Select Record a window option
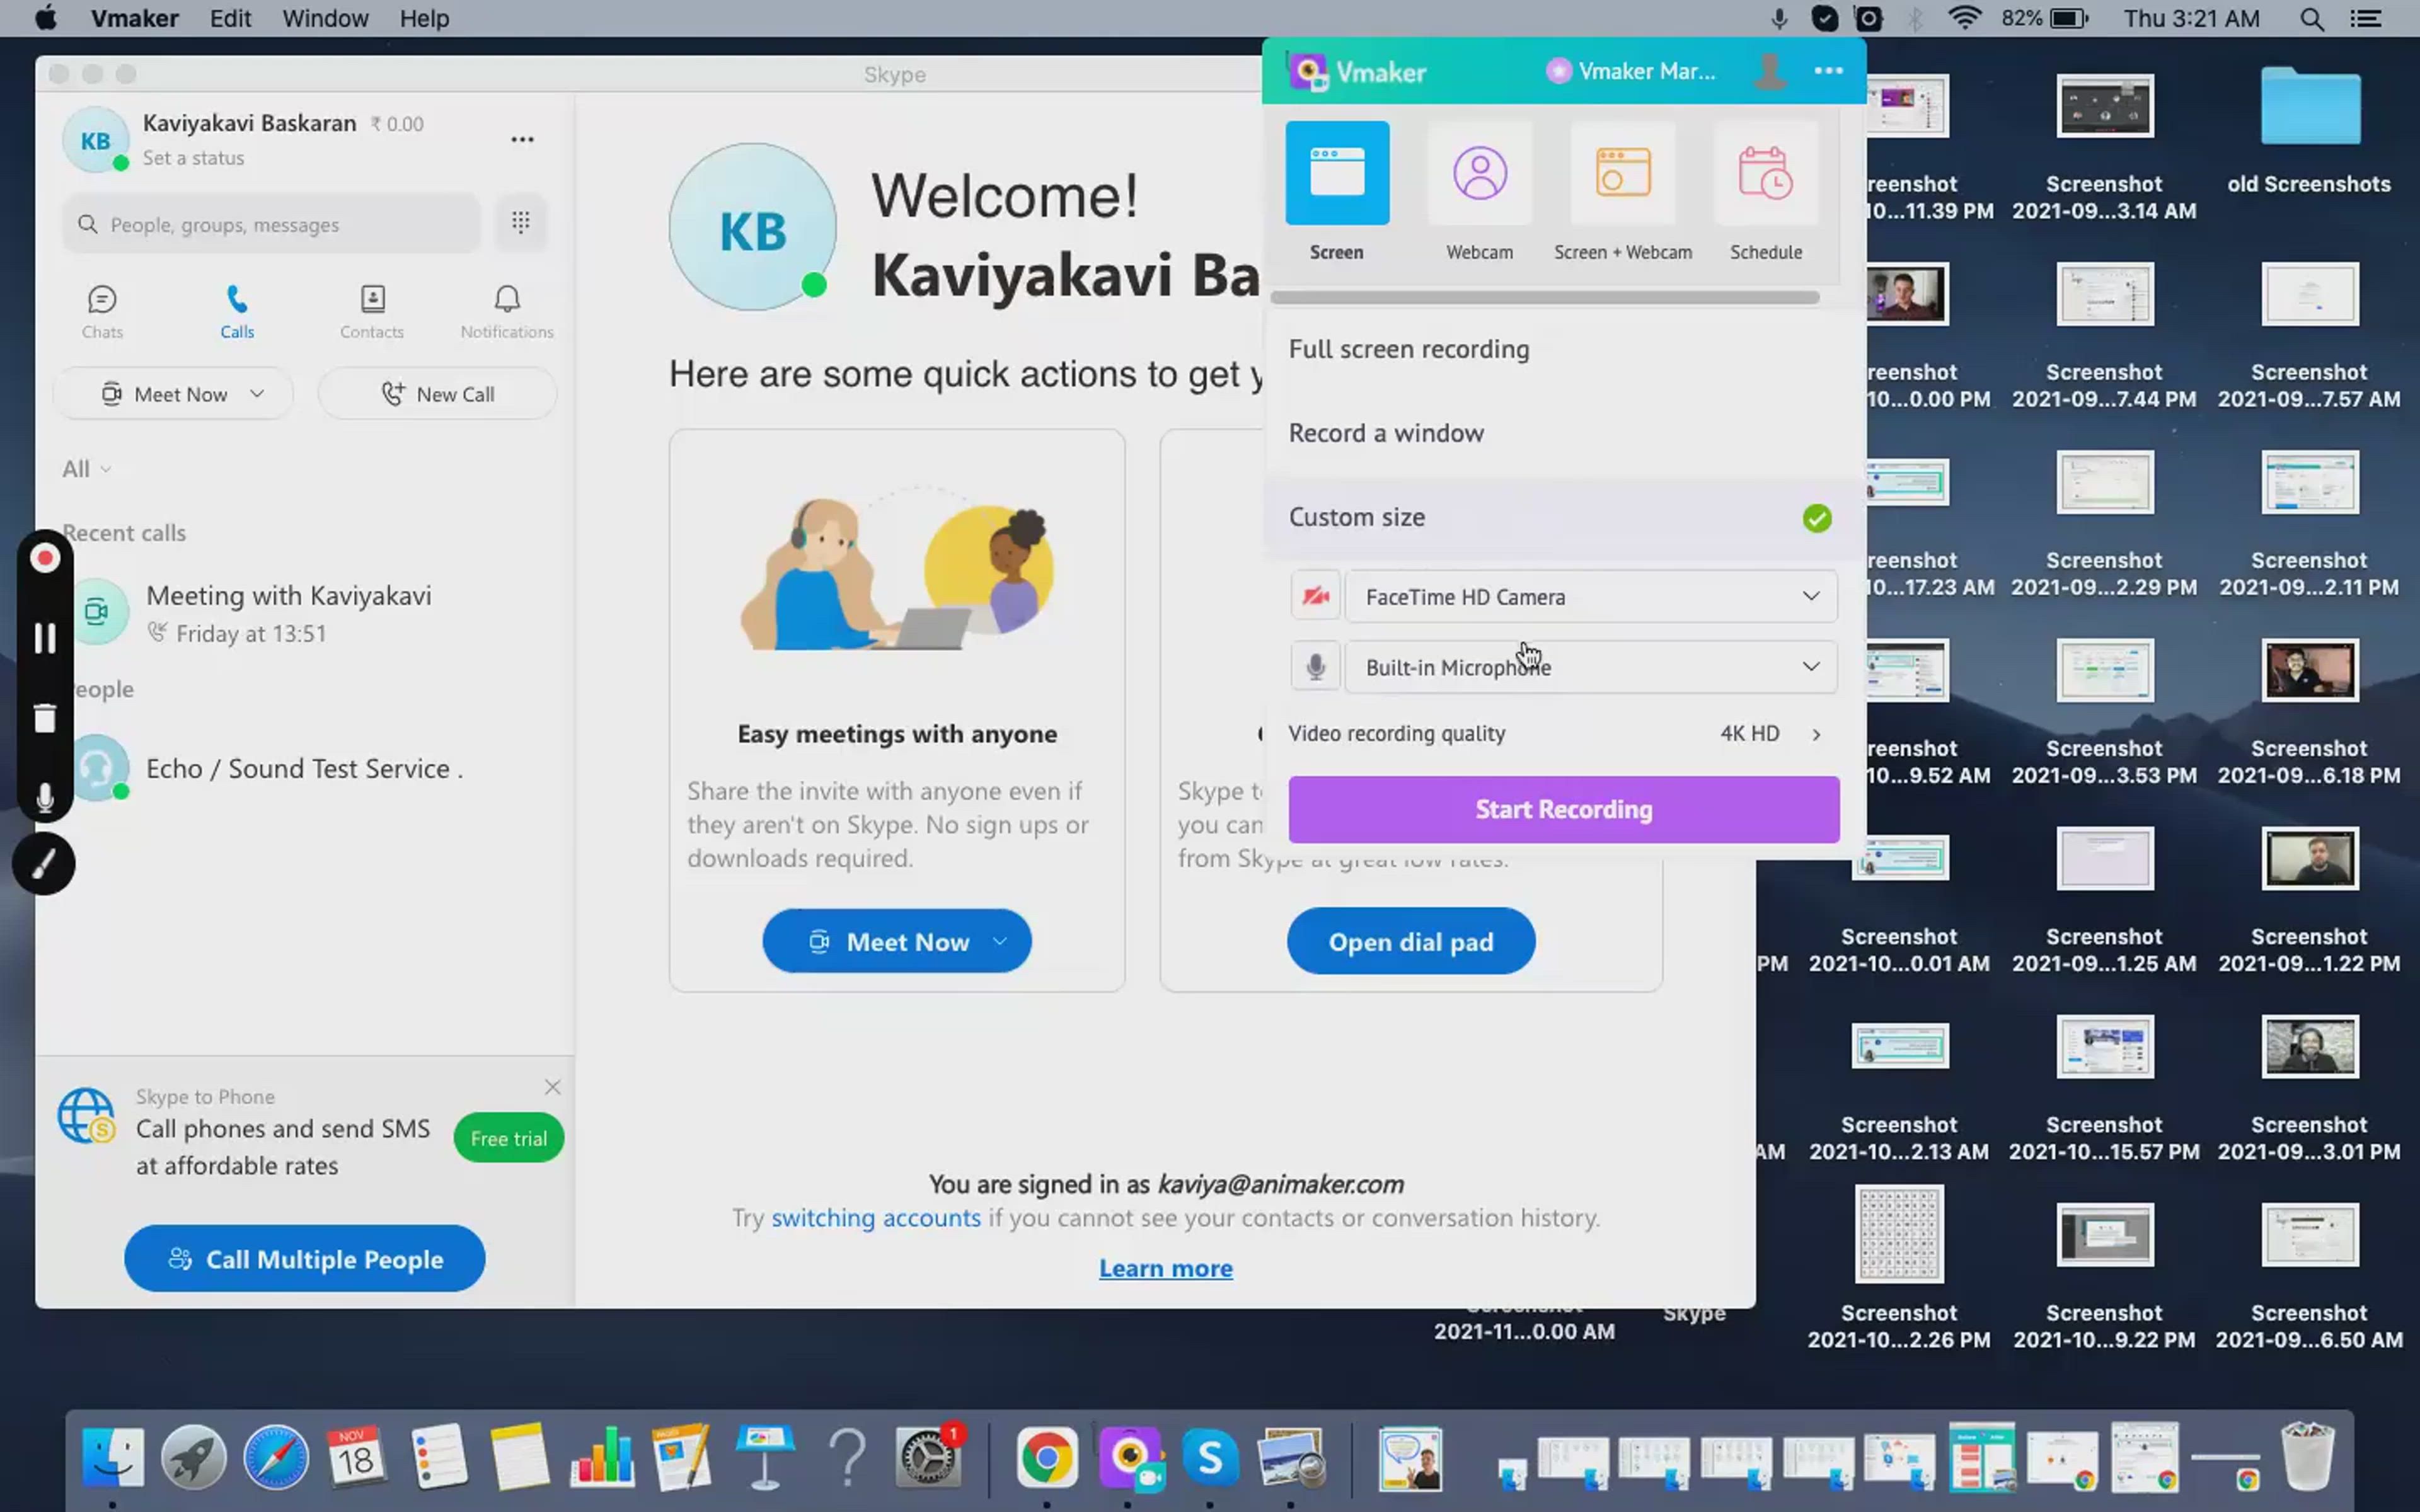 (x=1564, y=433)
